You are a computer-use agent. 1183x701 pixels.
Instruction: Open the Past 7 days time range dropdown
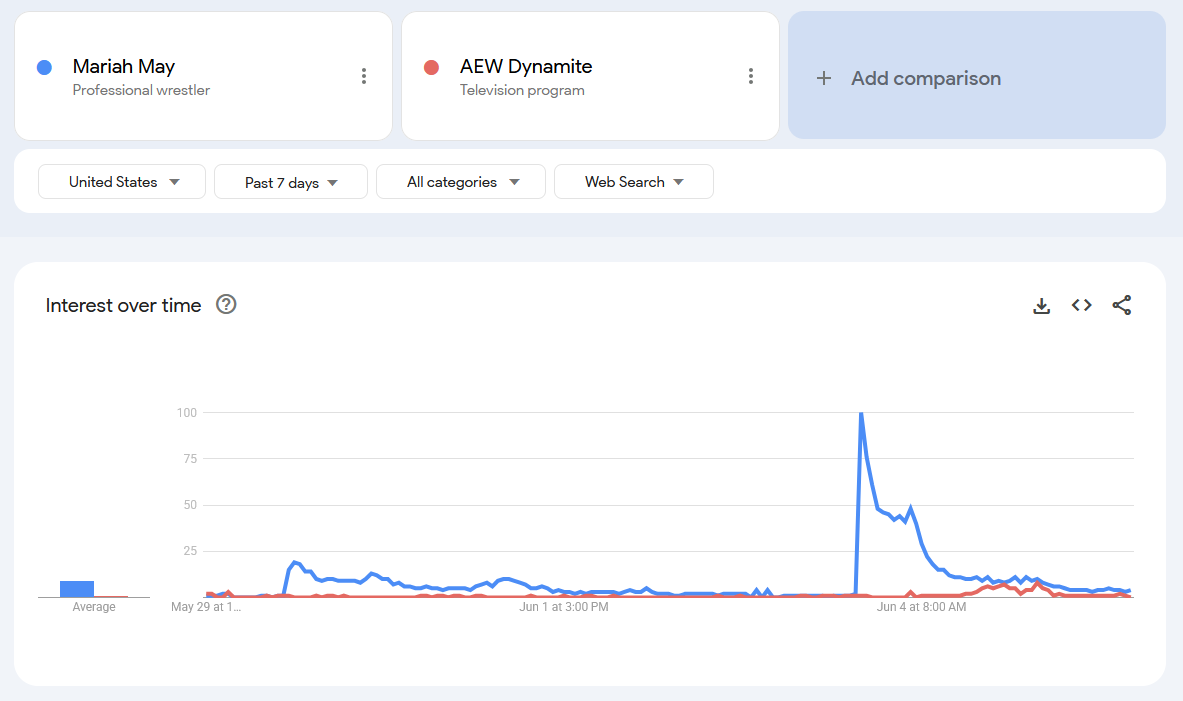[291, 182]
